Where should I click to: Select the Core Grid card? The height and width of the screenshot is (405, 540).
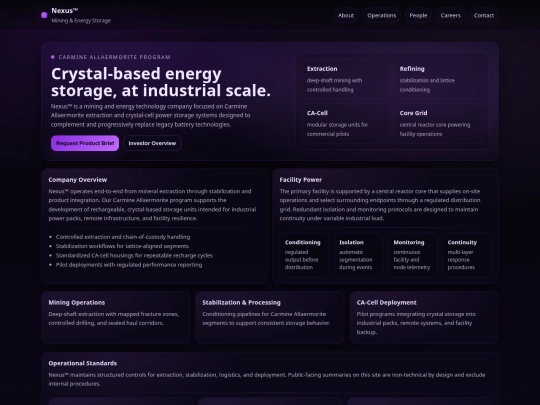click(438, 123)
